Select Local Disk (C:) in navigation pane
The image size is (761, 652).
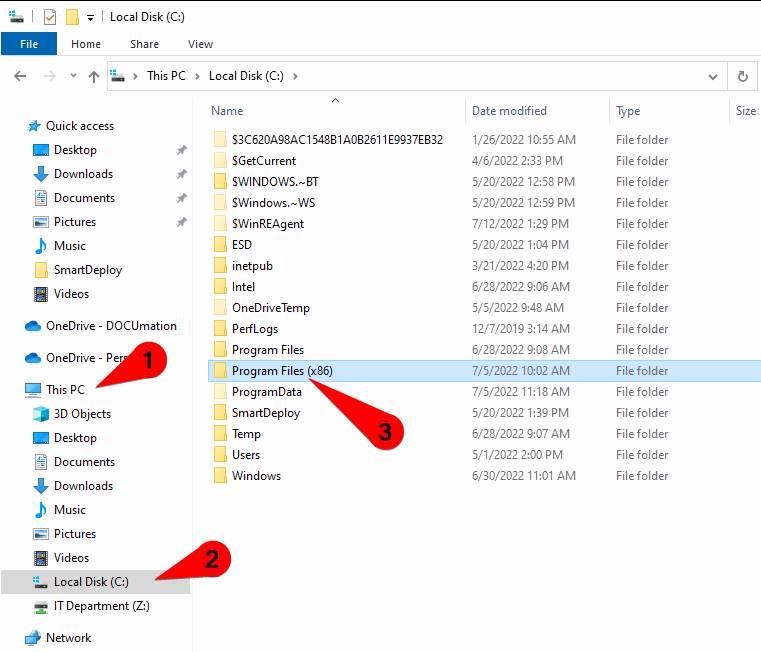(96, 582)
